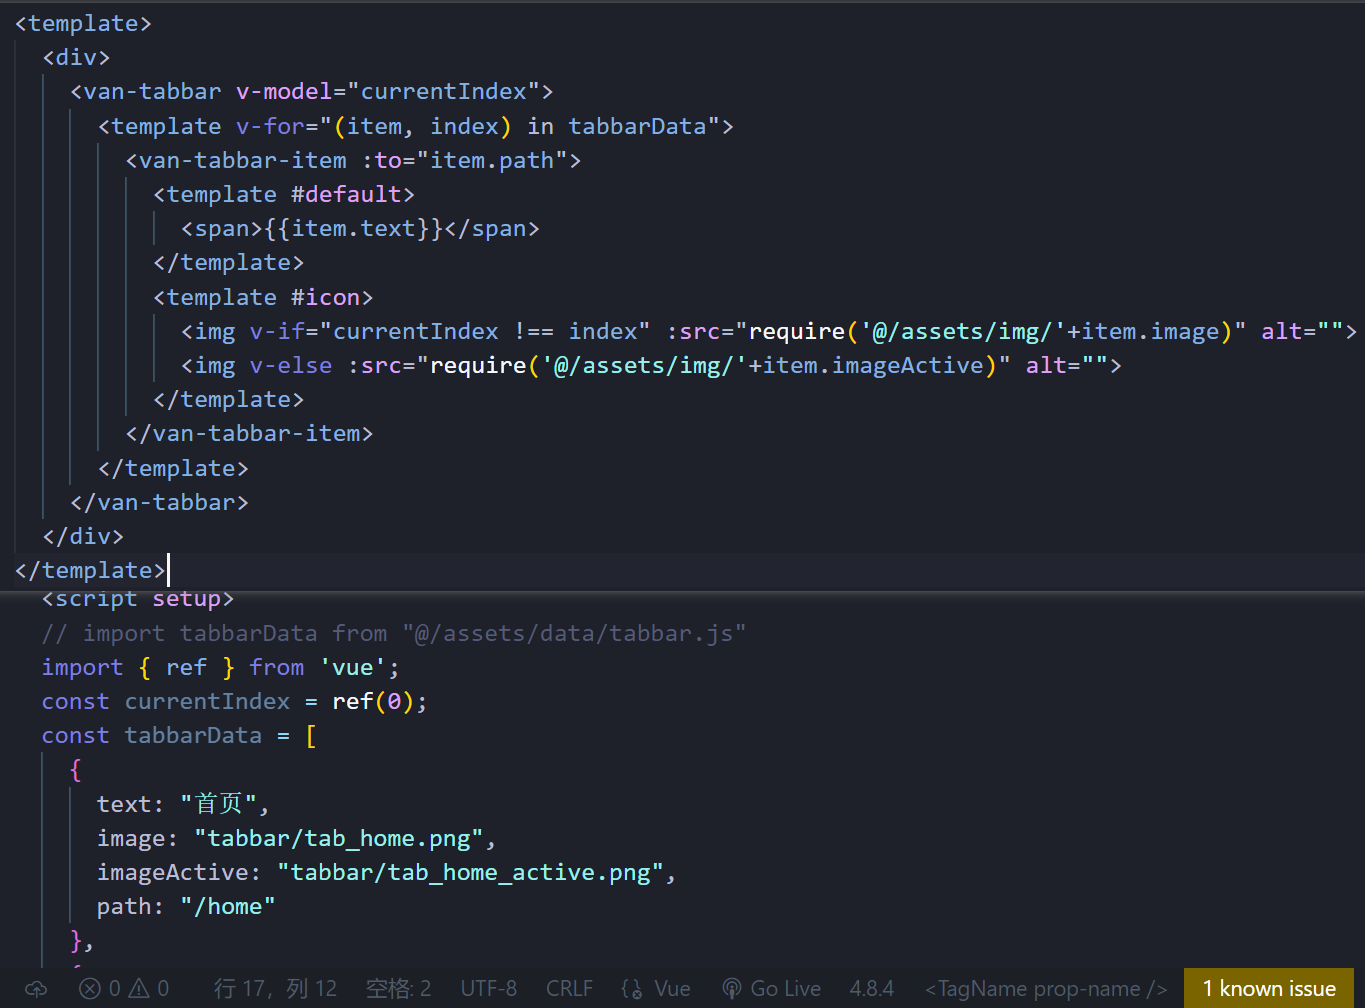The height and width of the screenshot is (1008, 1365).
Task: Click the curly braces icon beside Vue
Action: [x=631, y=989]
